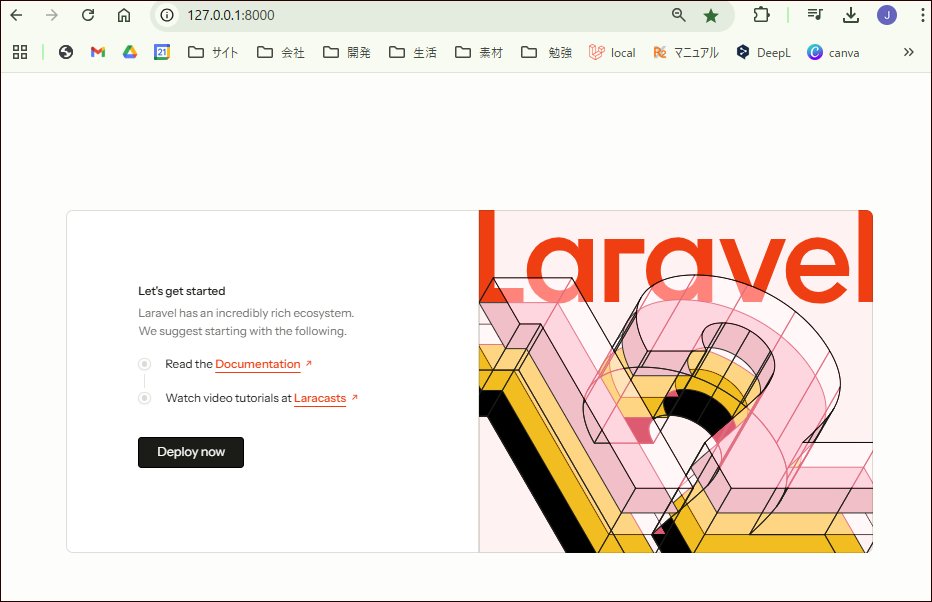Open the canva bookmark
Screen dimensions: 932x602
833,52
